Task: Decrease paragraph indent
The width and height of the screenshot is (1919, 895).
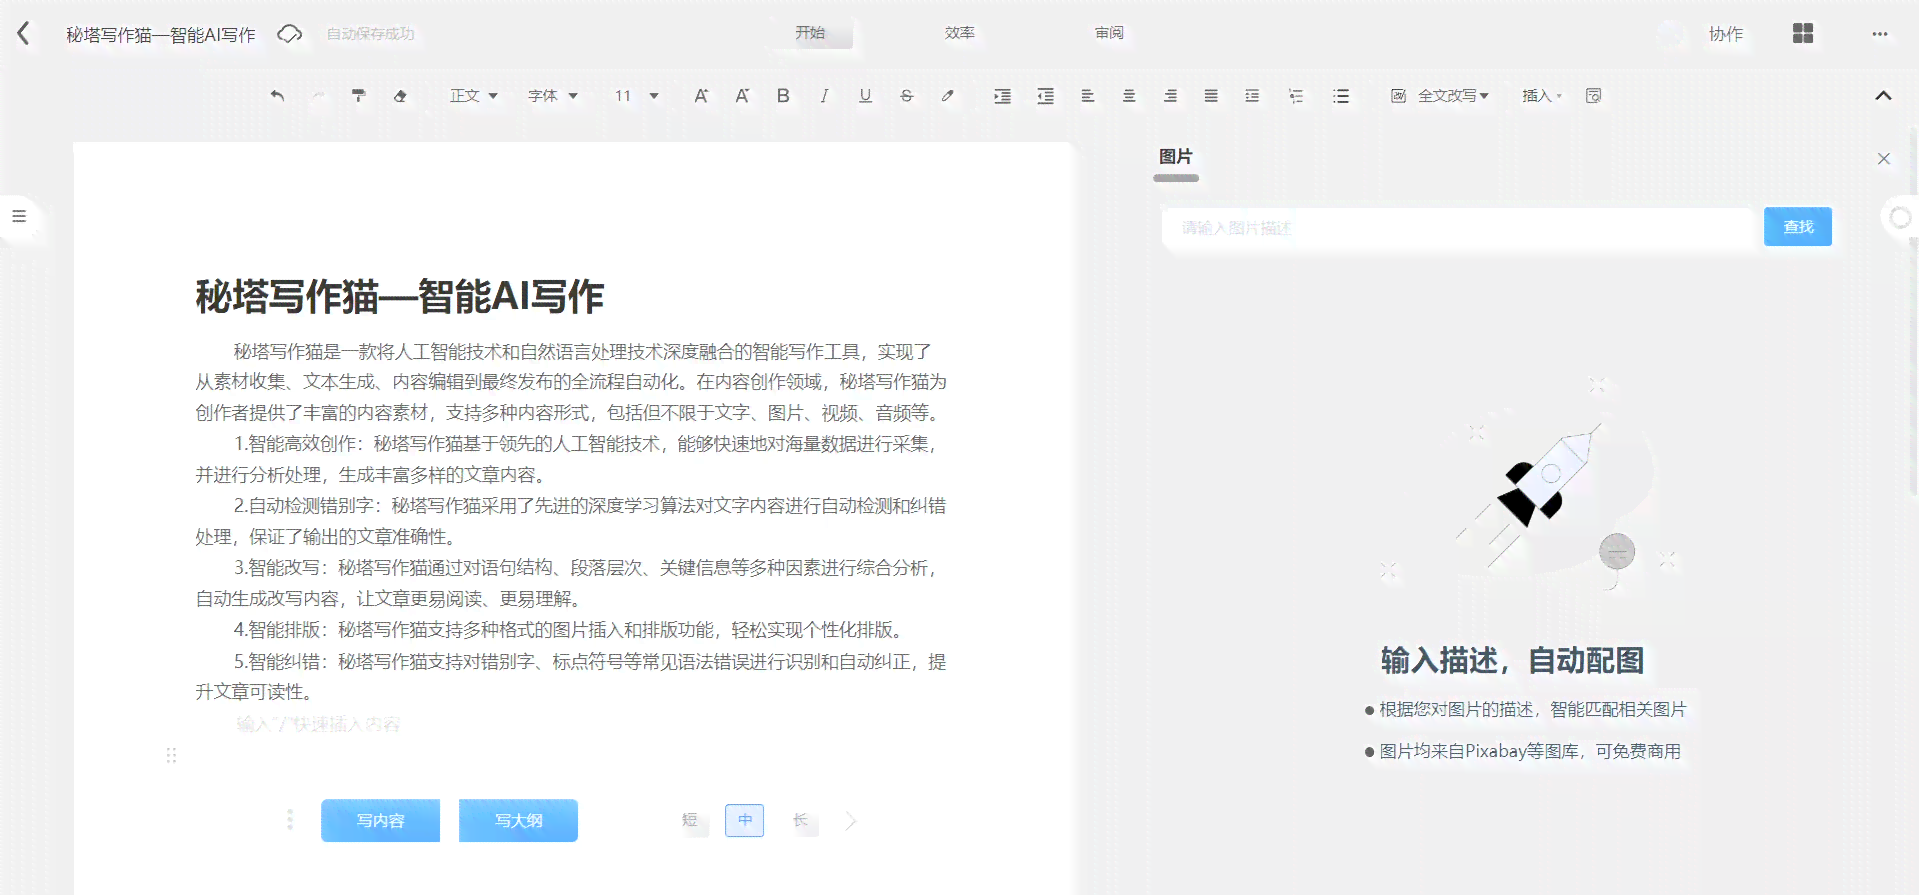Action: (x=1045, y=96)
